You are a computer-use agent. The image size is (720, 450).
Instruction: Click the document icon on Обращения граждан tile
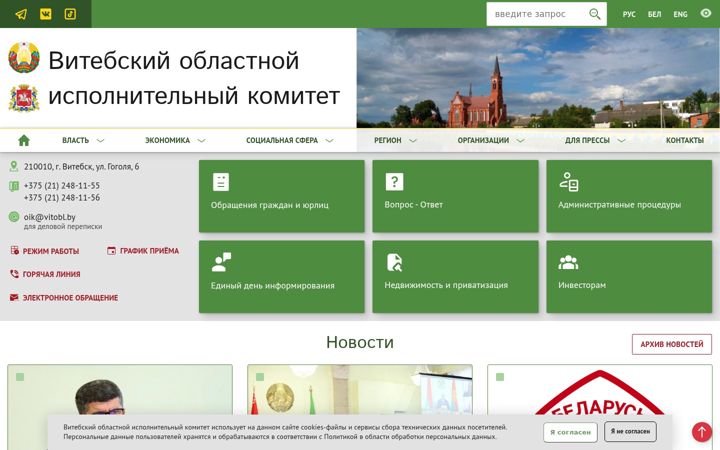click(x=221, y=182)
